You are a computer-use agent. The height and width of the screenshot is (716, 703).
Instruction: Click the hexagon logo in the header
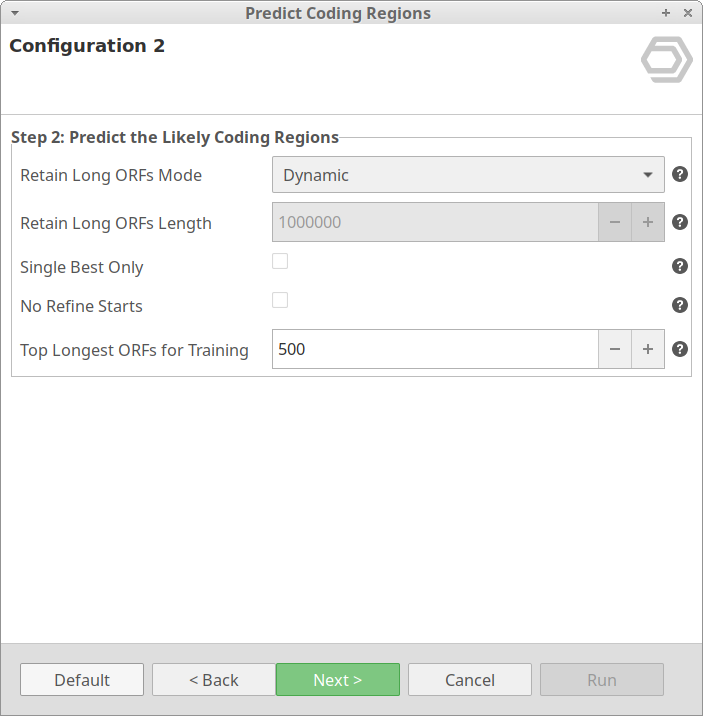click(666, 61)
